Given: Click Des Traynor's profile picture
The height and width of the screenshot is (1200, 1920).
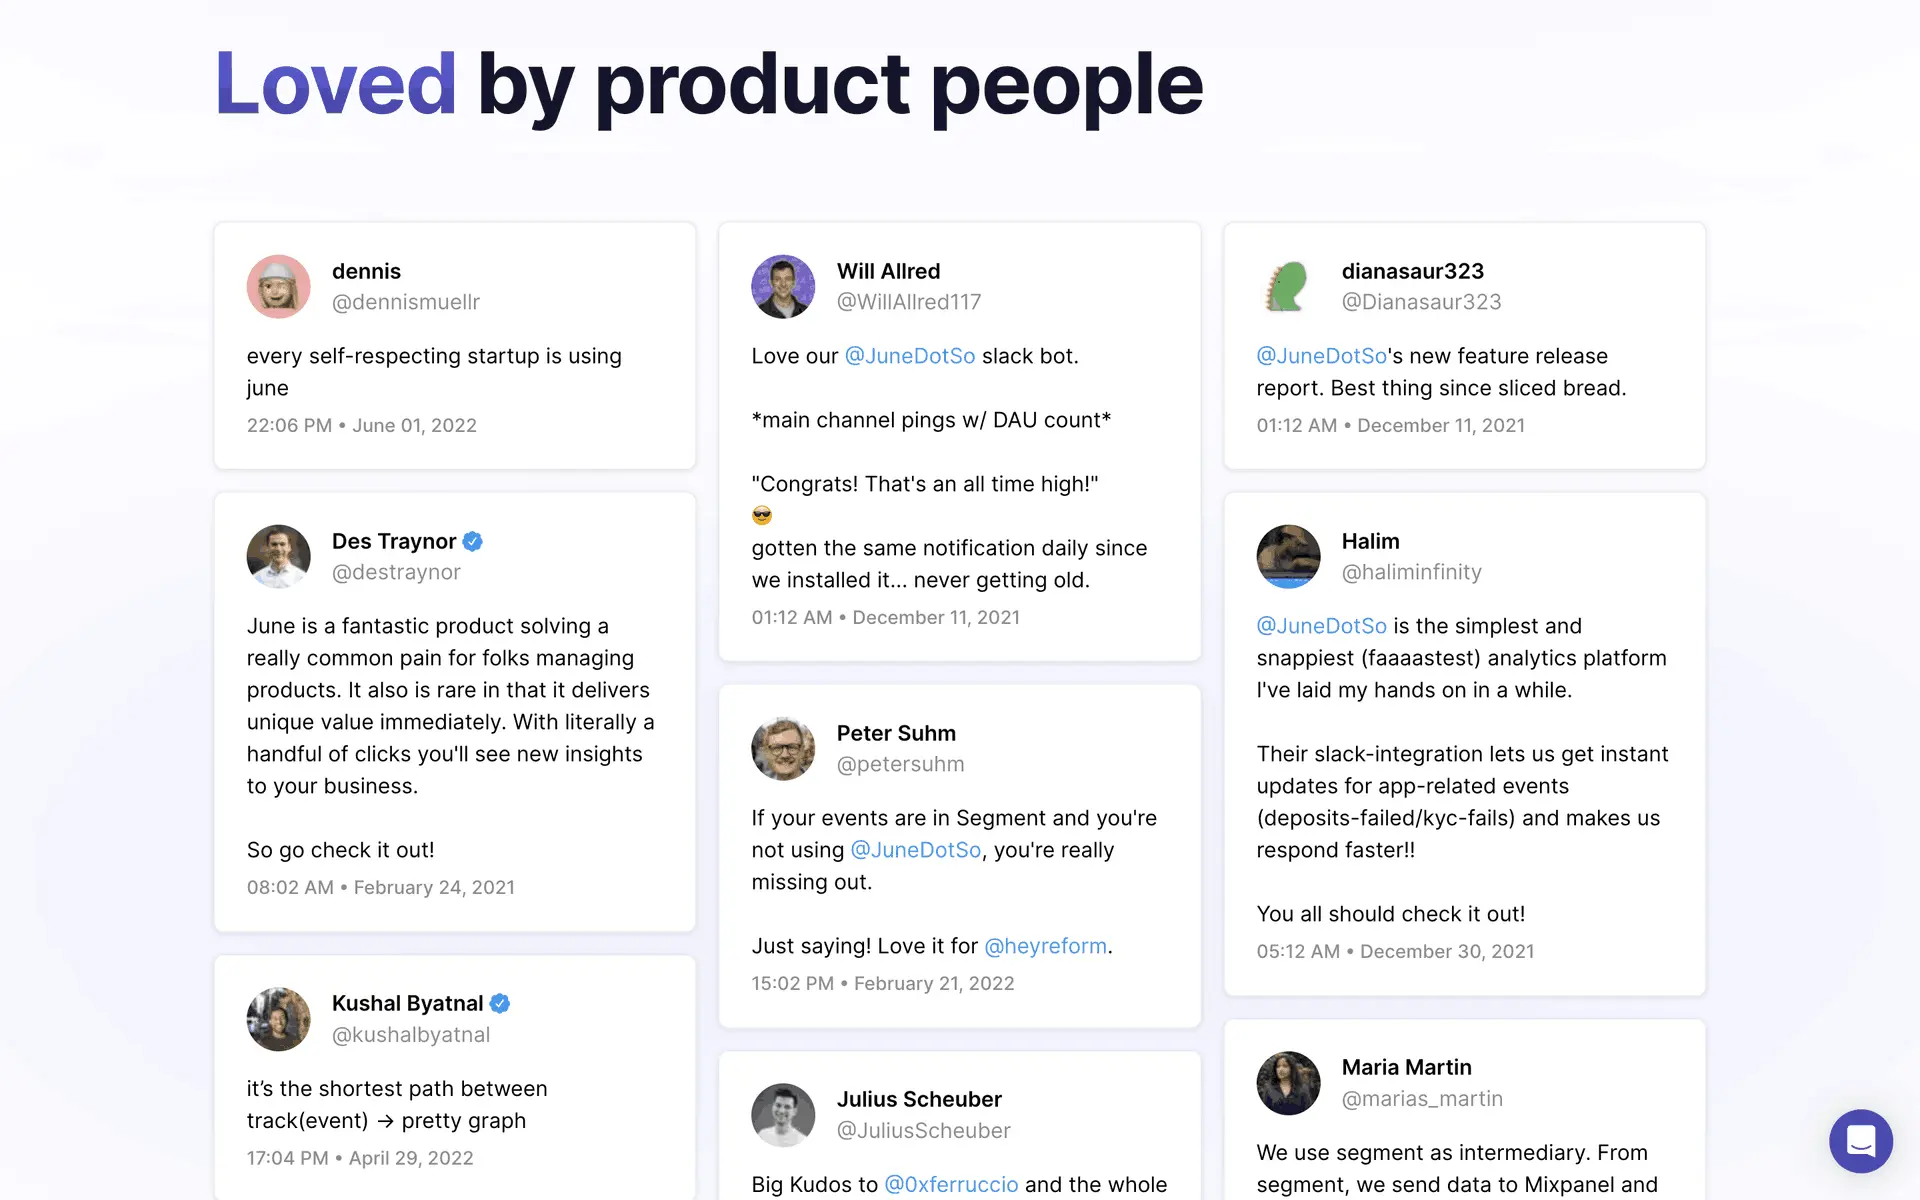Looking at the screenshot, I should 279,557.
